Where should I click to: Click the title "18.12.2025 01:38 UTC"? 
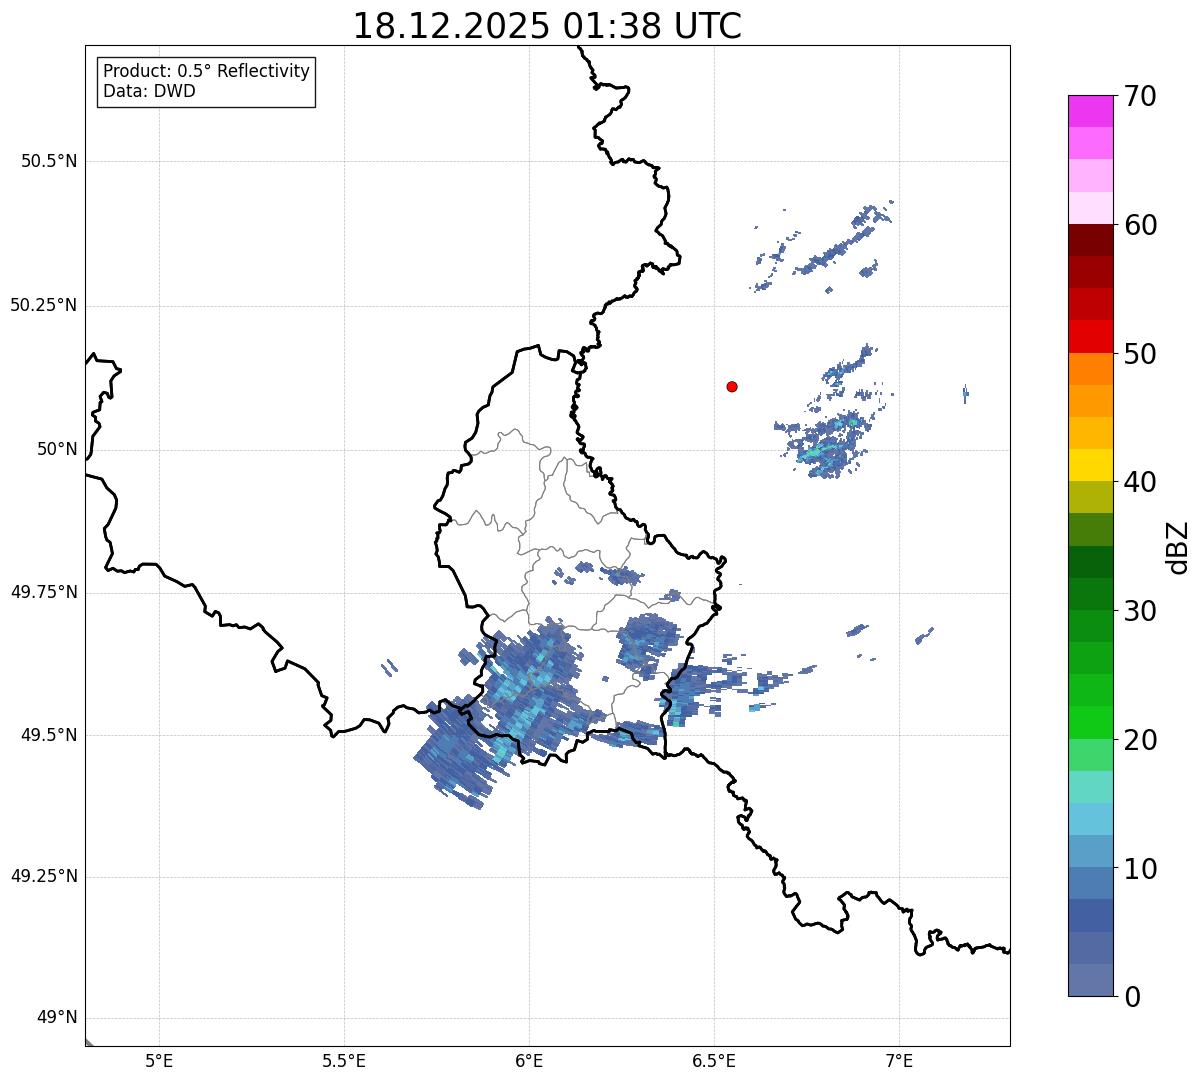click(x=547, y=26)
